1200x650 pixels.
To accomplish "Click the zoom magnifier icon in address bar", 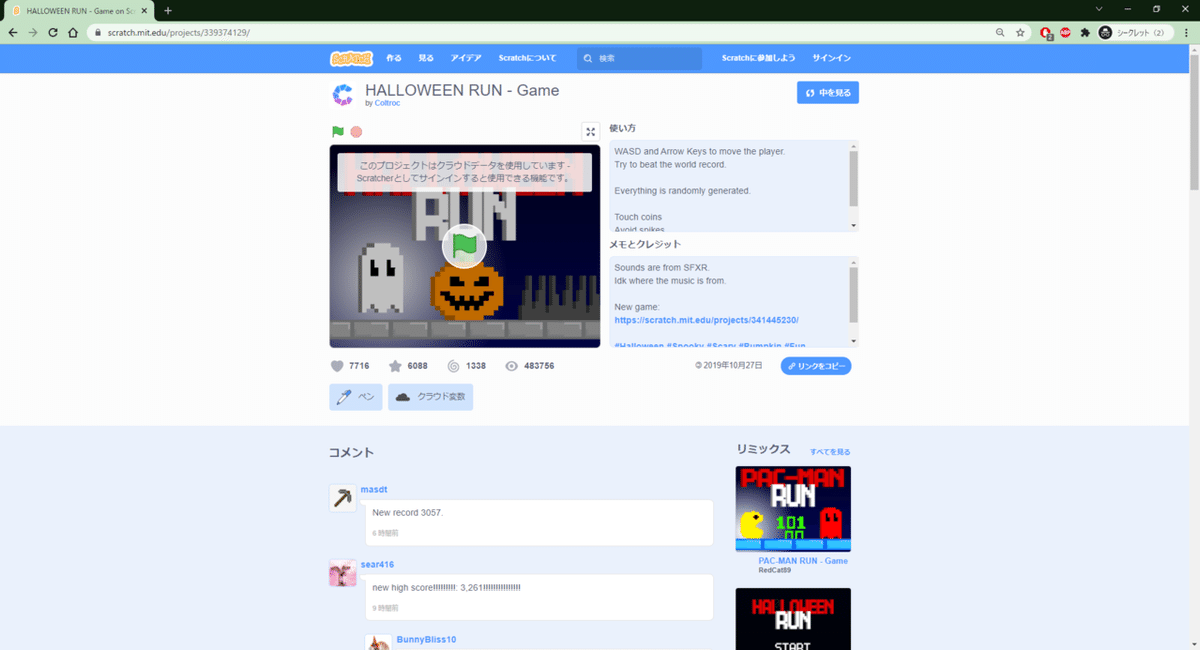I will (1001, 32).
